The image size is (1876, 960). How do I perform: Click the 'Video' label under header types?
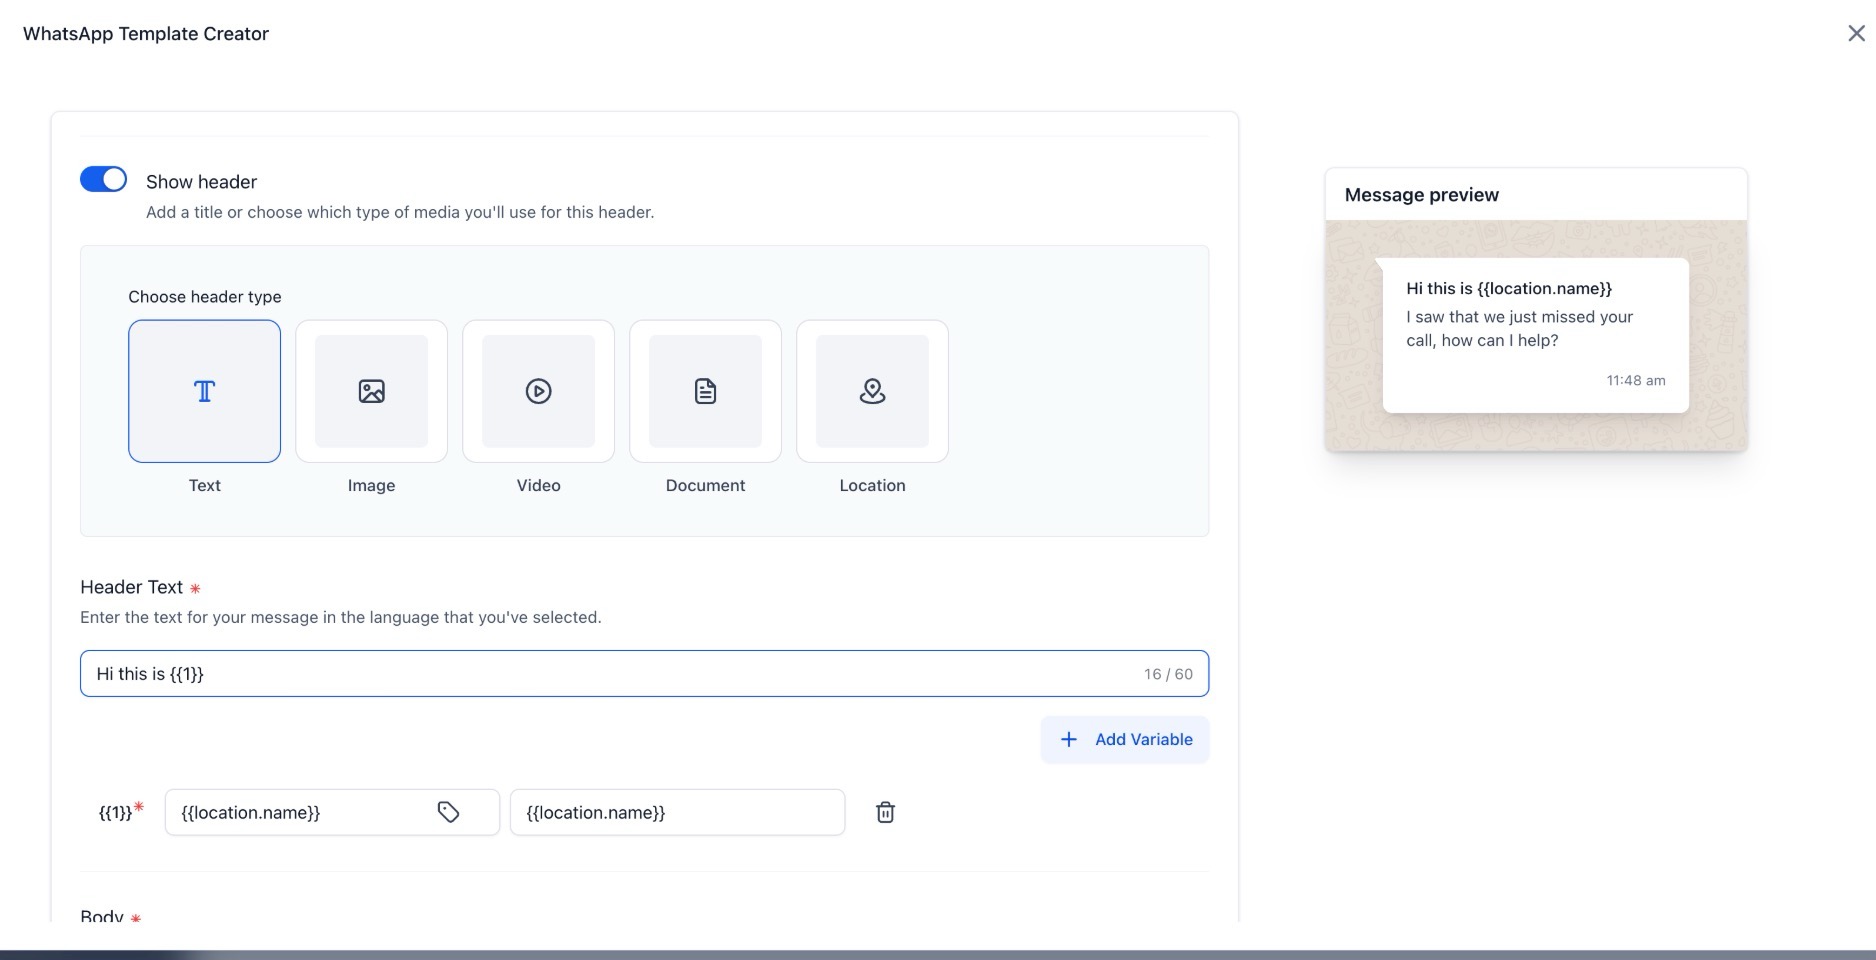538,485
